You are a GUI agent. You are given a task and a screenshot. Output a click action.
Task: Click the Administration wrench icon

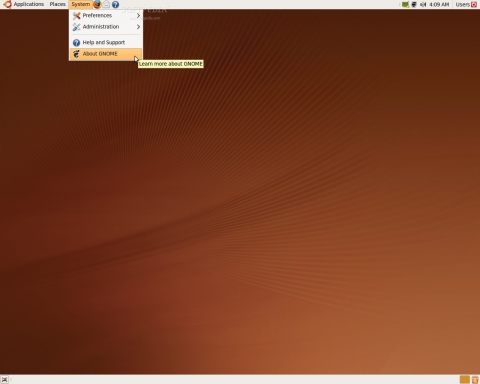[76, 27]
